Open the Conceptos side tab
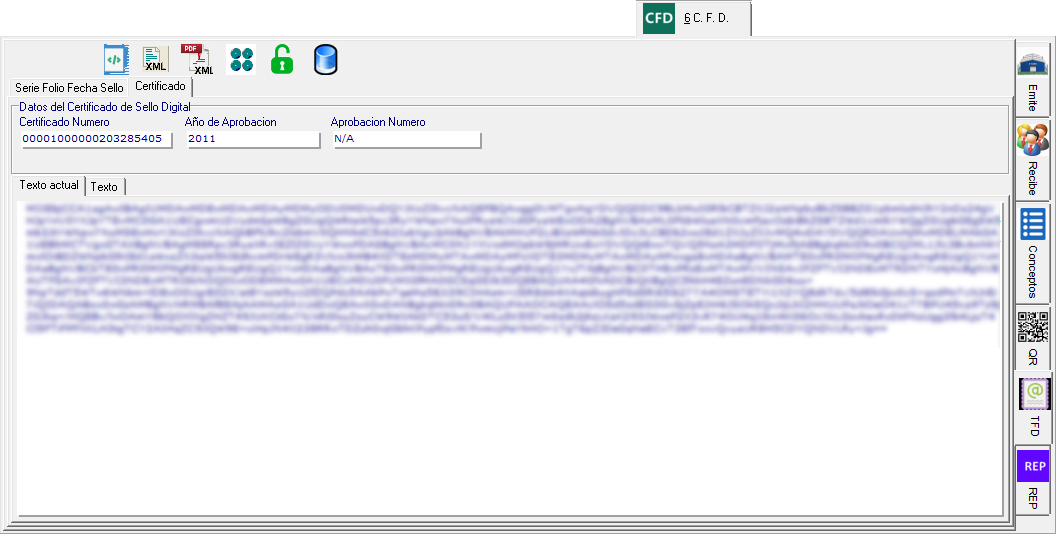The image size is (1056, 534). tap(1032, 253)
